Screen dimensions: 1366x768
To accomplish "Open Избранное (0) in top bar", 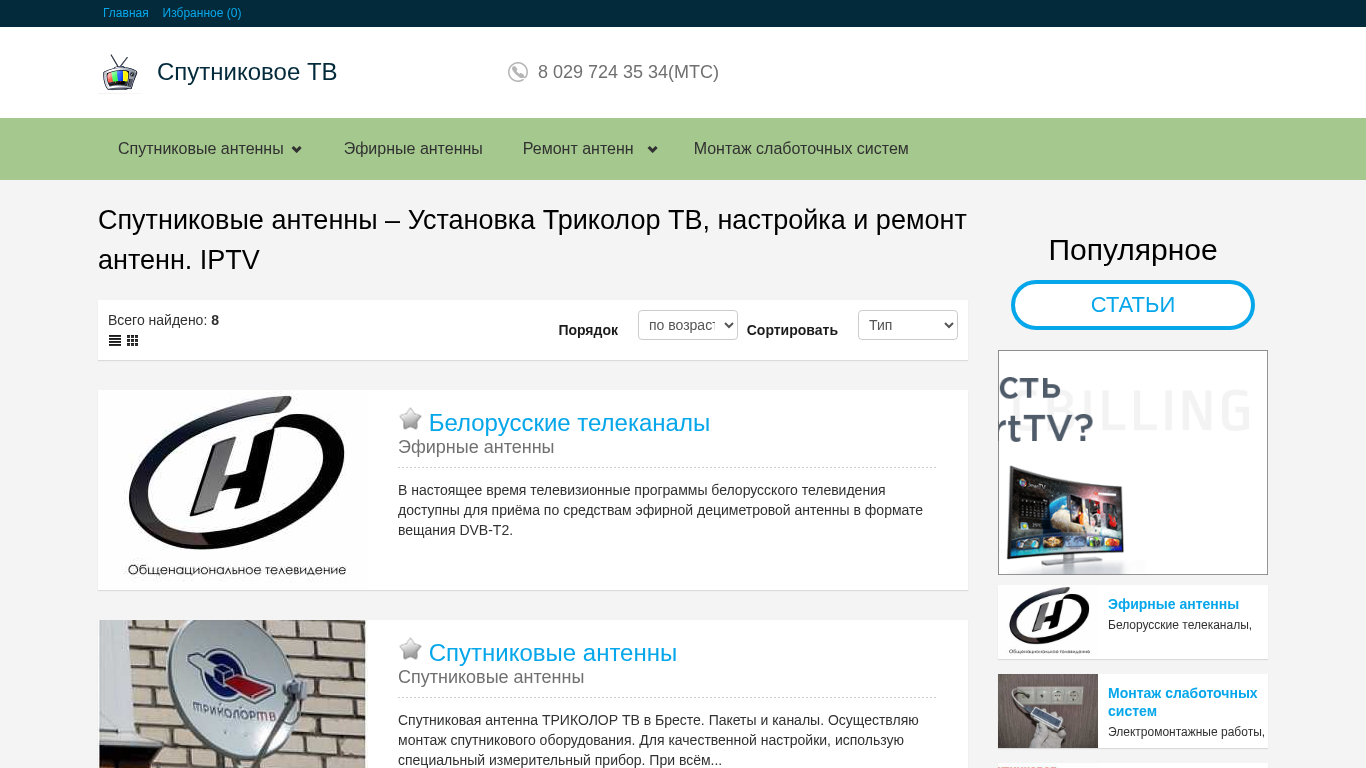I will pyautogui.click(x=202, y=13).
